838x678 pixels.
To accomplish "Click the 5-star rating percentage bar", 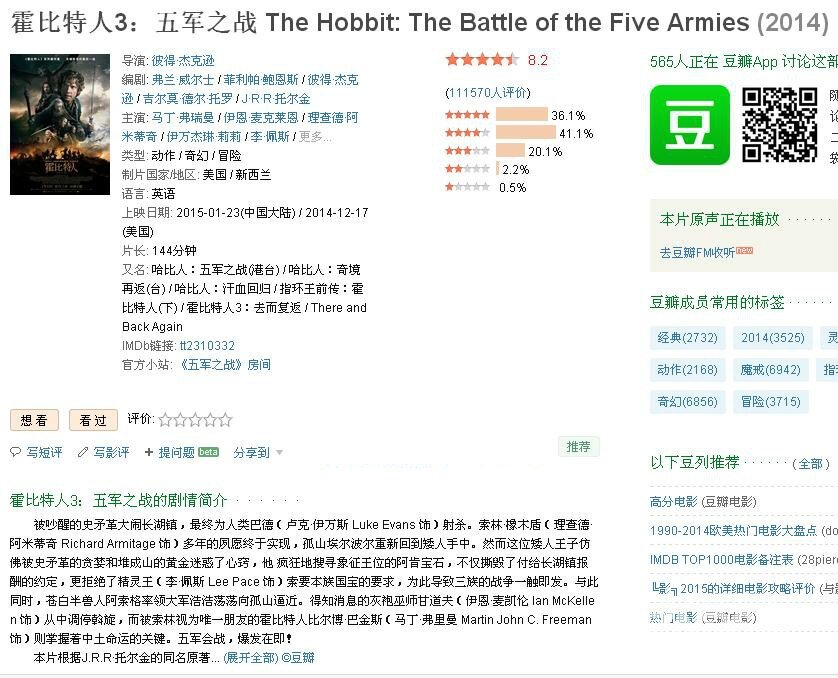I will coord(521,115).
